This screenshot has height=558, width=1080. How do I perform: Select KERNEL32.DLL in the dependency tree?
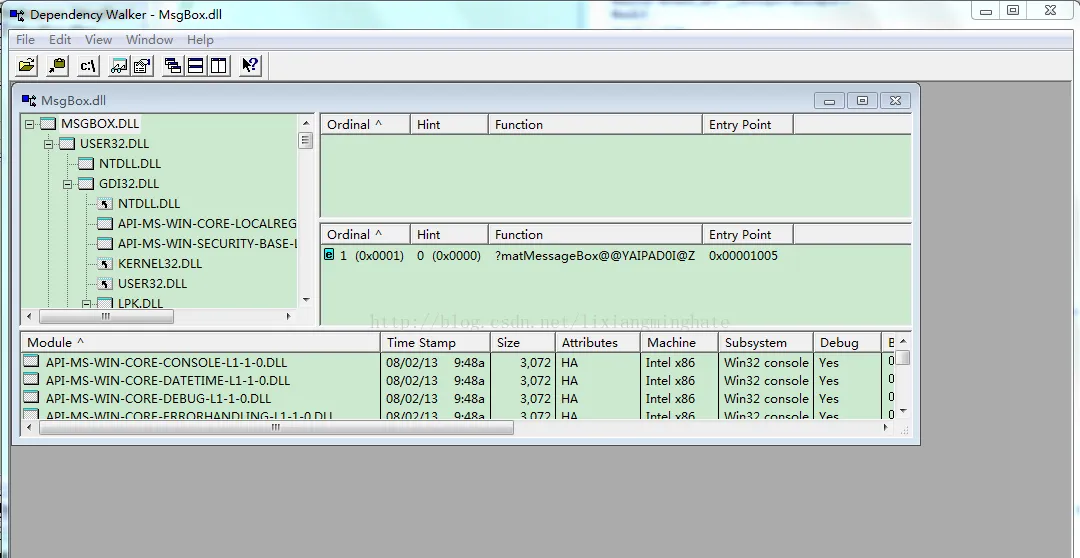(x=160, y=264)
